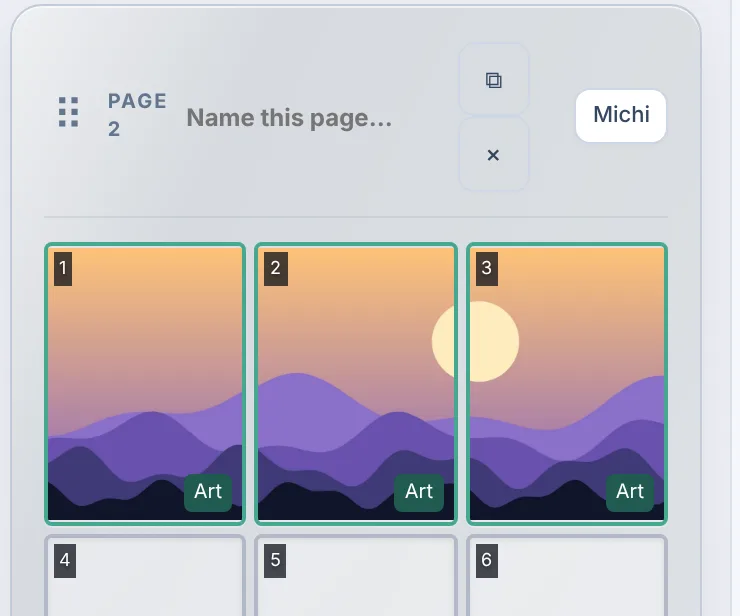Remove Page 2 with the × button
Viewport: 740px width, 616px height.
pyautogui.click(x=494, y=154)
